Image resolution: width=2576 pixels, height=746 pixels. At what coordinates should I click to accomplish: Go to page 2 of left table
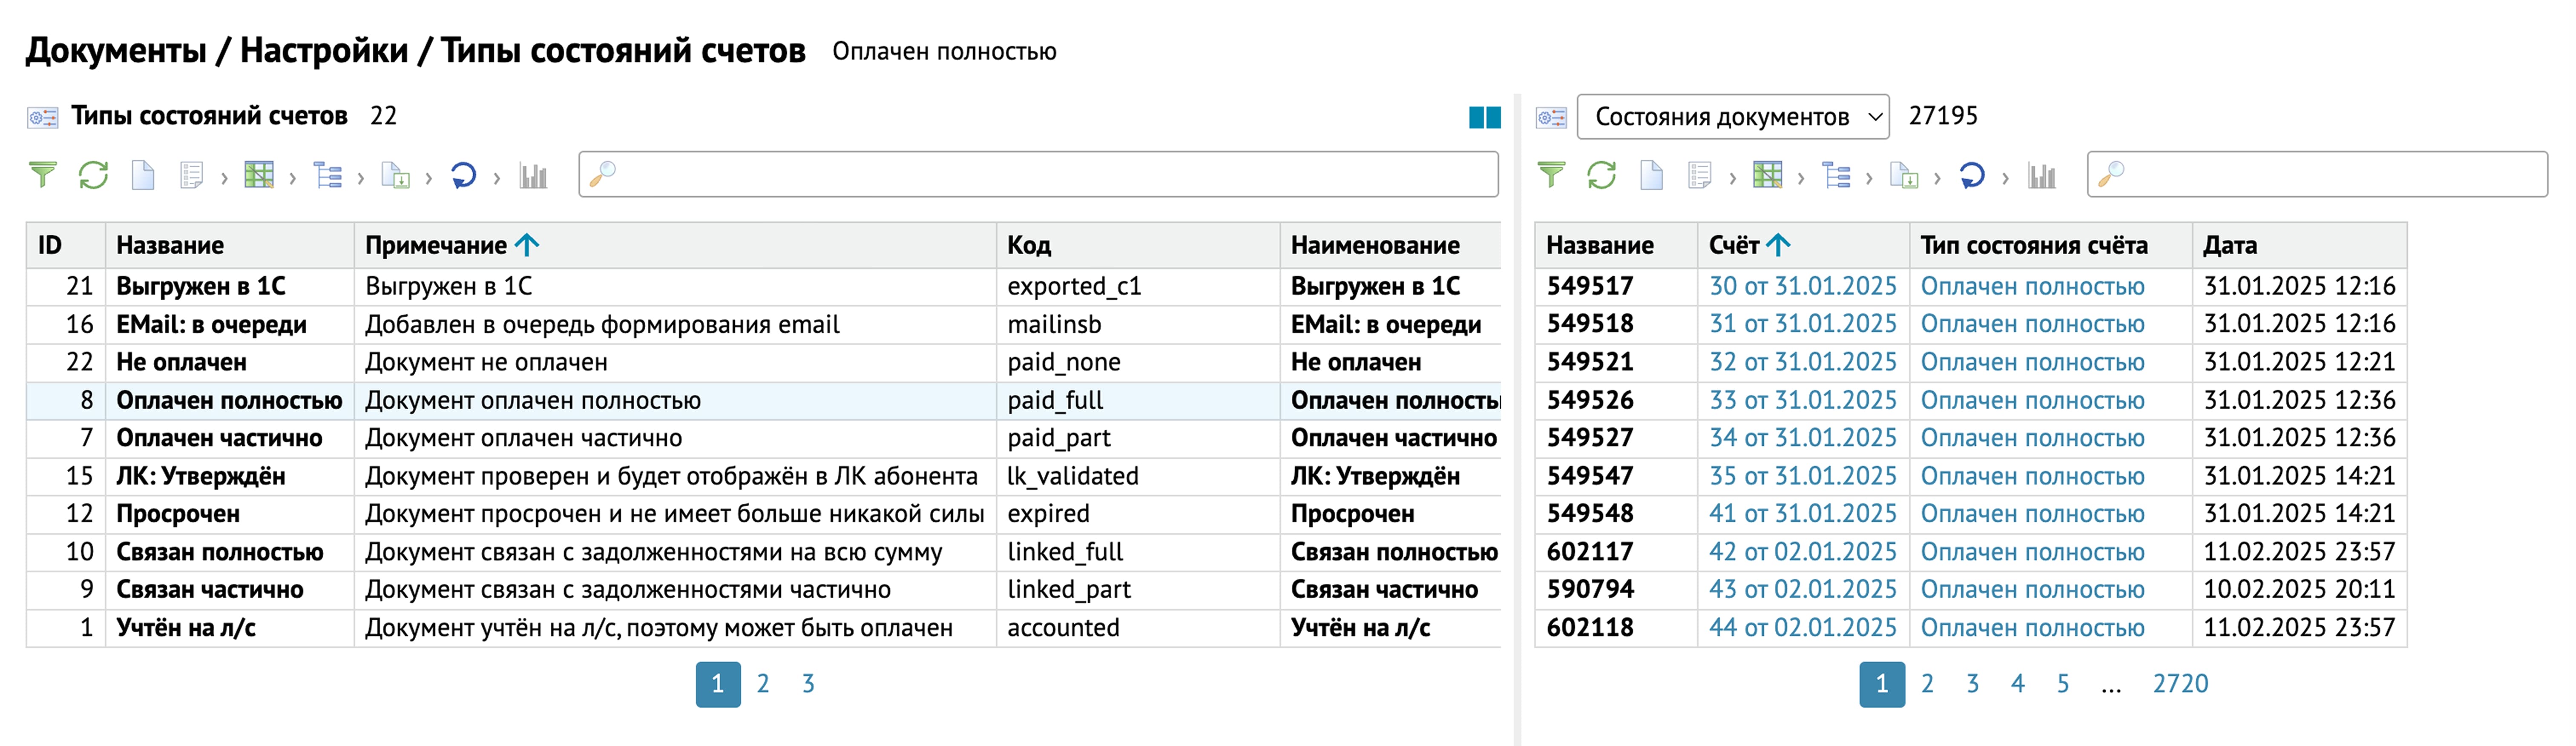coord(763,684)
